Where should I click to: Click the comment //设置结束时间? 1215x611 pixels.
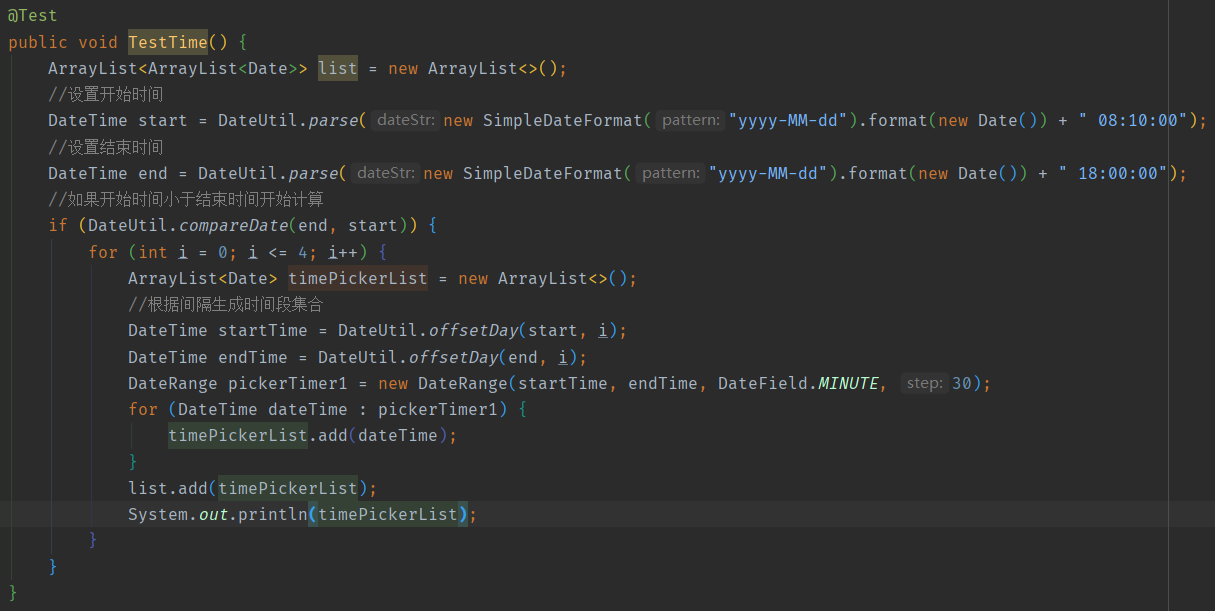pos(105,147)
